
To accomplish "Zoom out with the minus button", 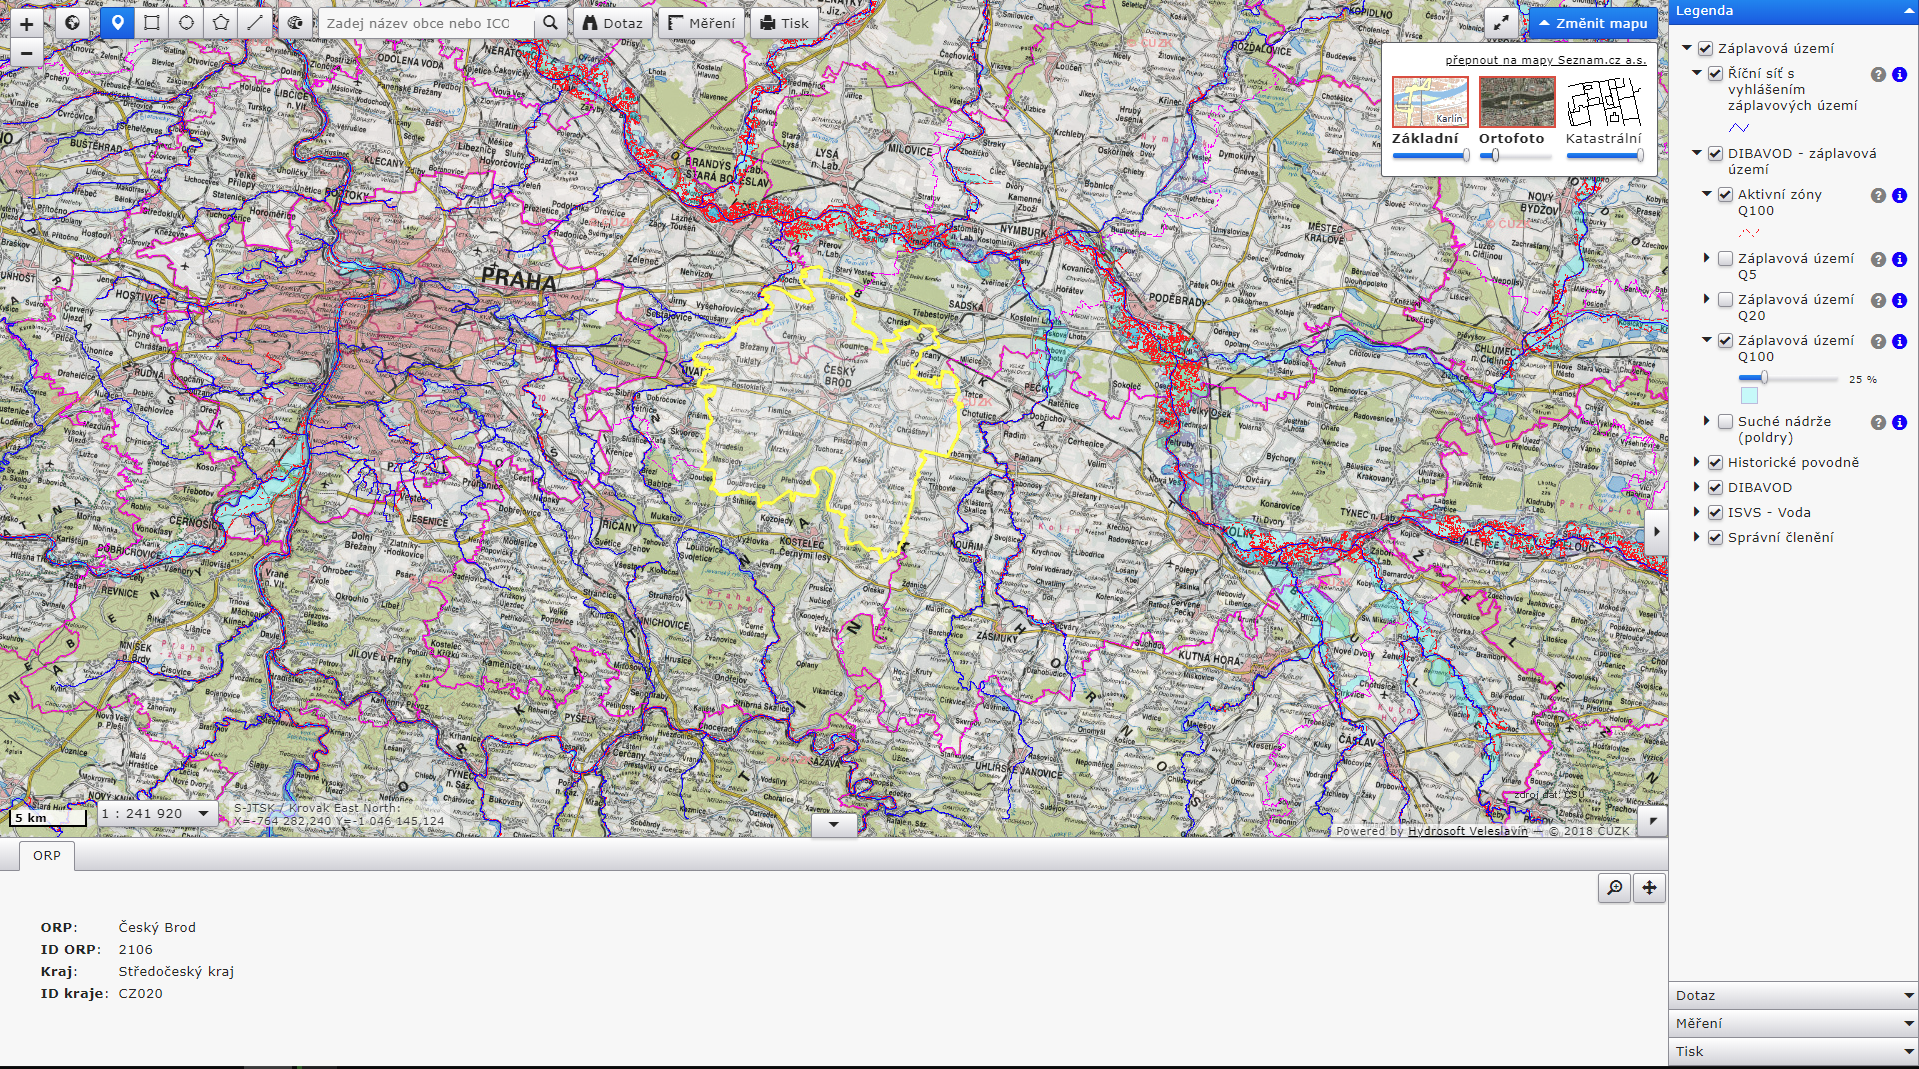I will click(x=27, y=53).
